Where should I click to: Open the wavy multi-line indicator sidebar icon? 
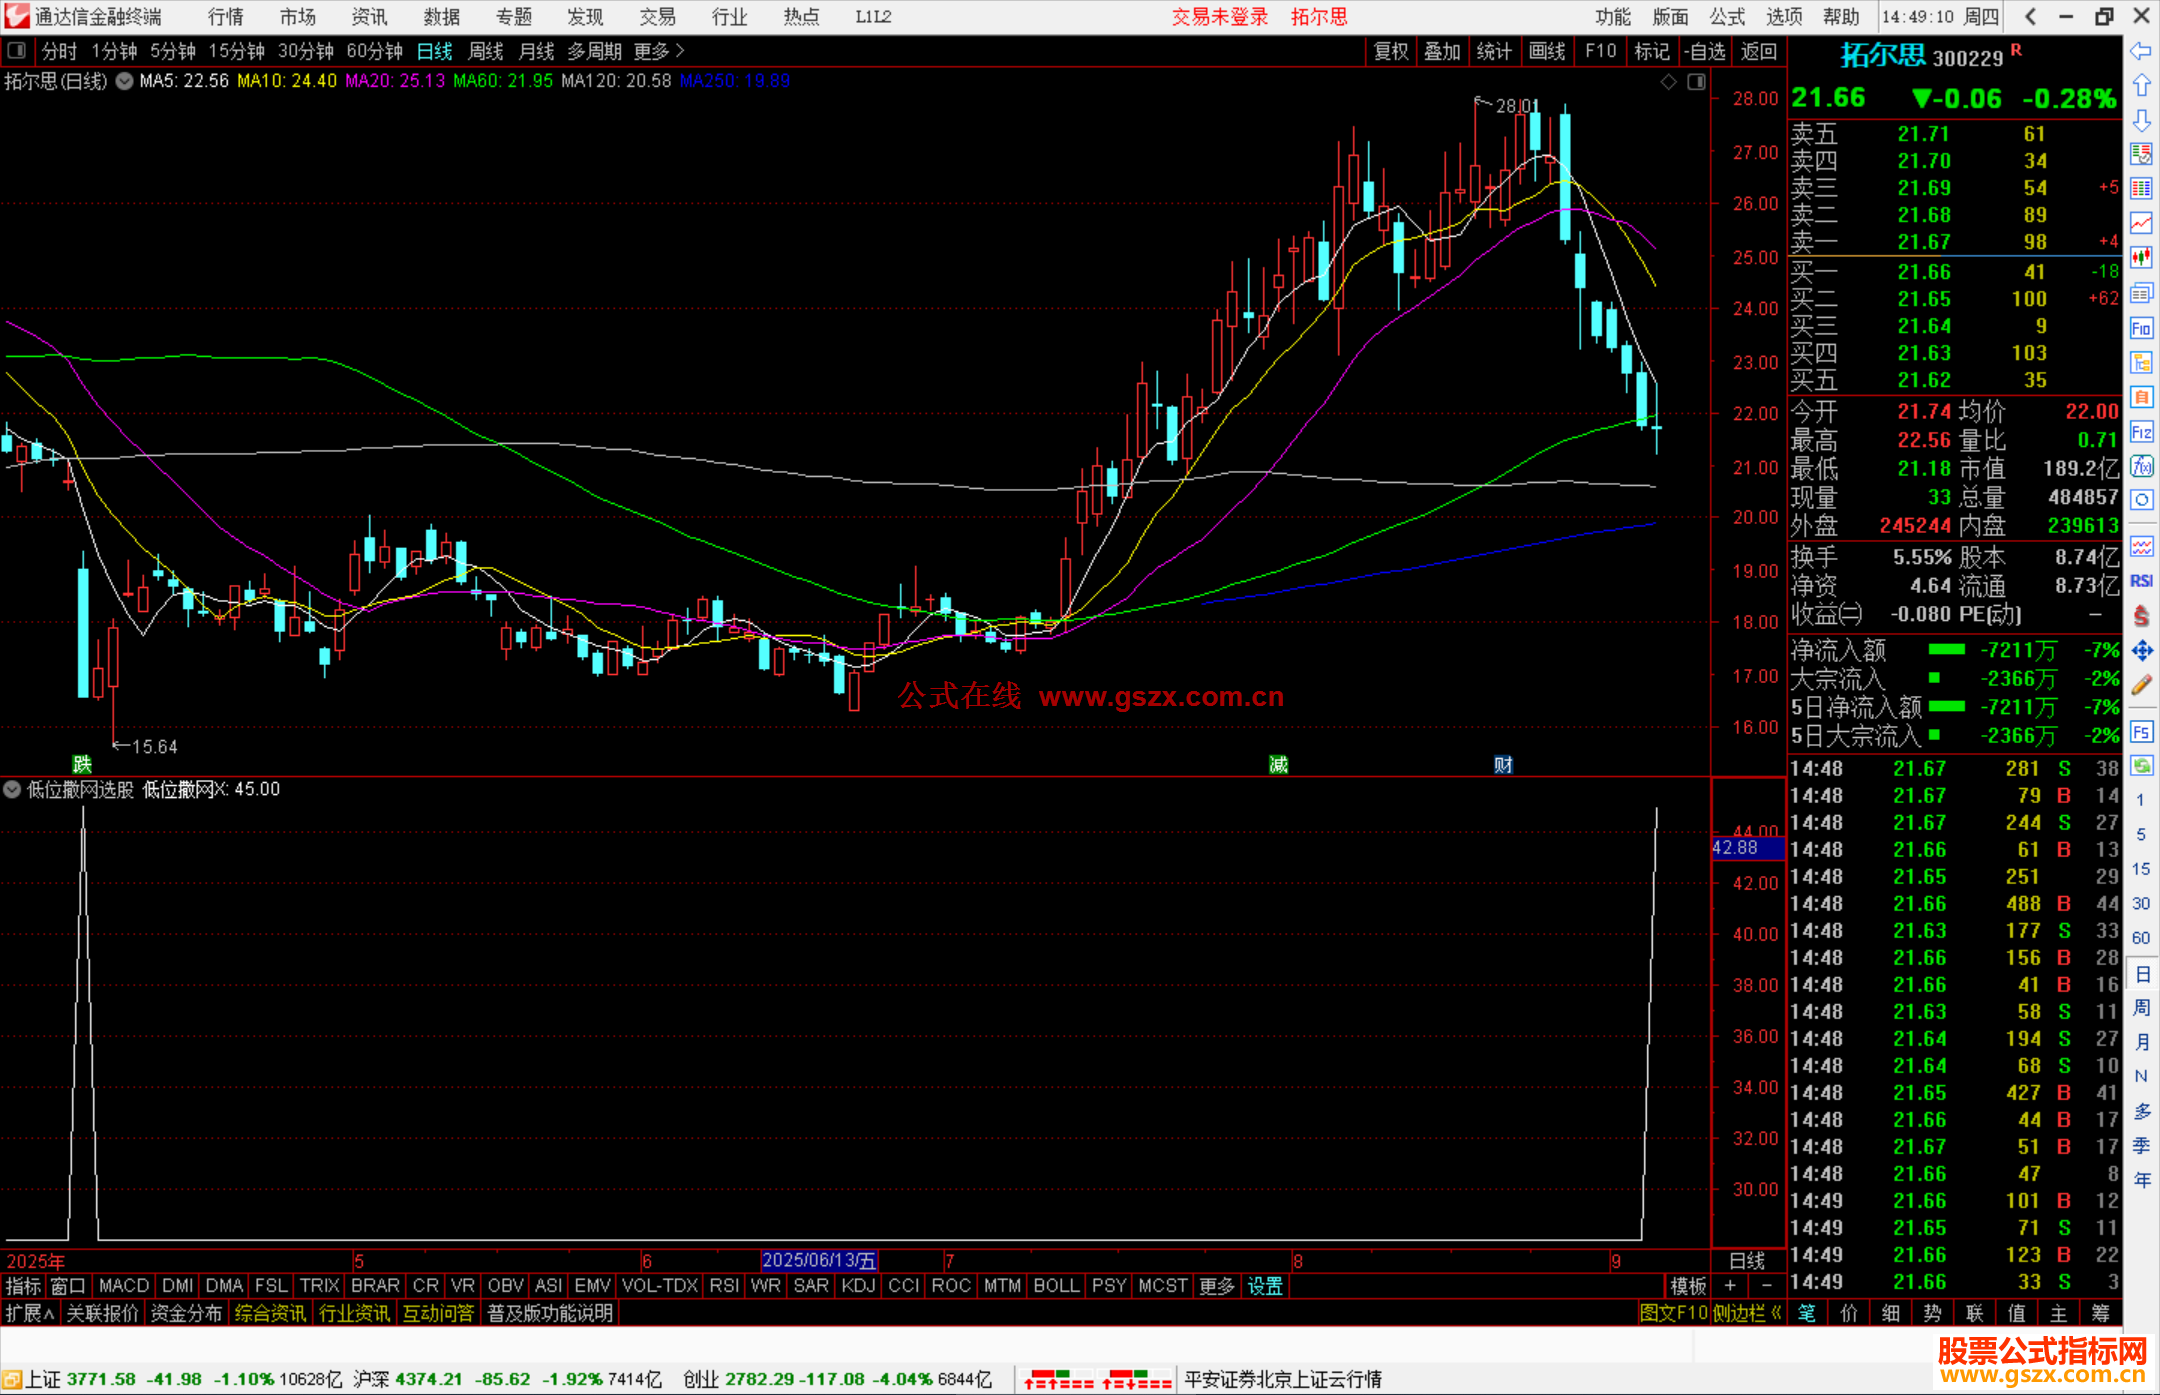(x=2141, y=546)
